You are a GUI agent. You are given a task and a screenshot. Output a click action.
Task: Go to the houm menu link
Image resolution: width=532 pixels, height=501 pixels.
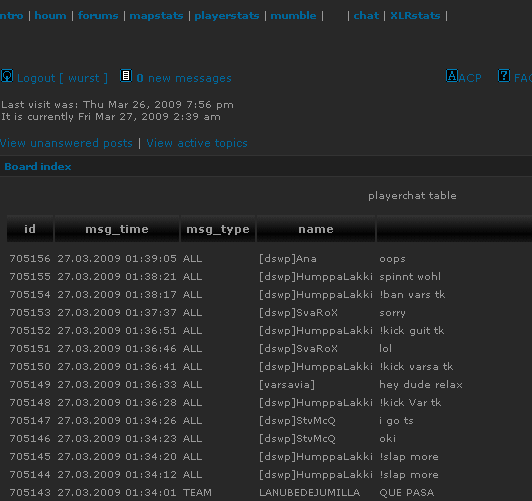coord(50,16)
